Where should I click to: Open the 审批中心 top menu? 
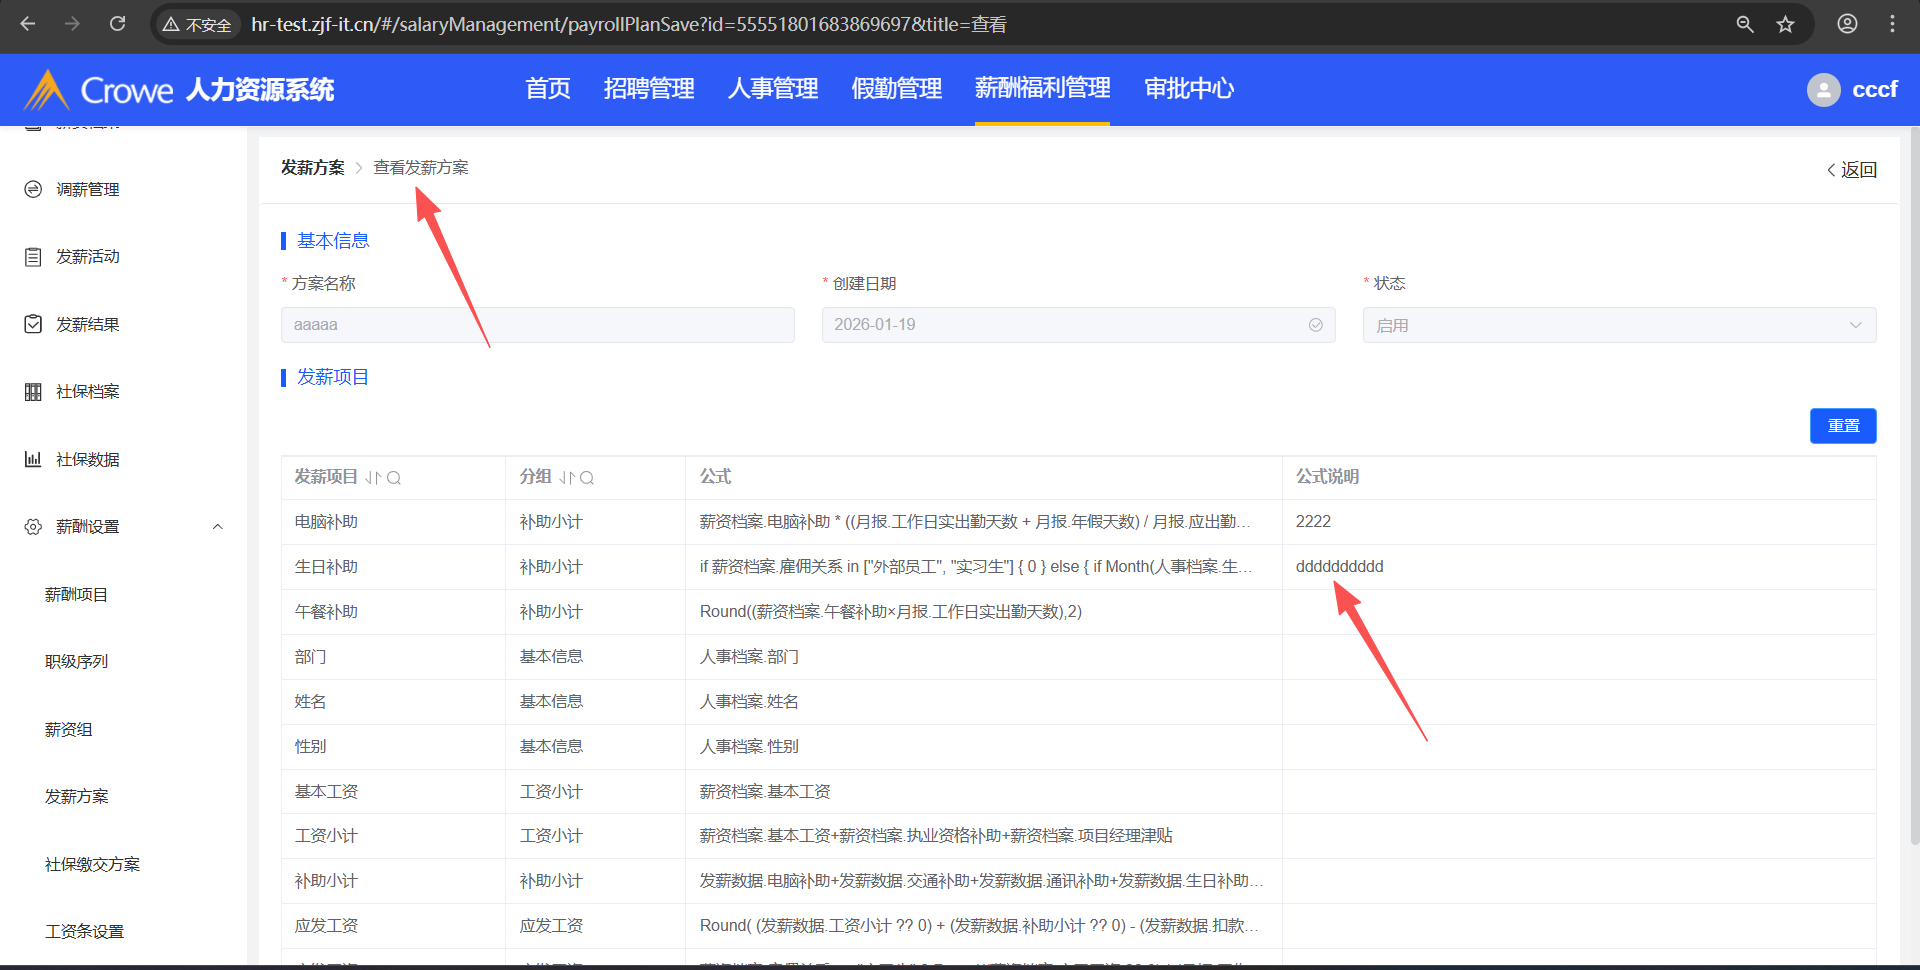click(1188, 89)
